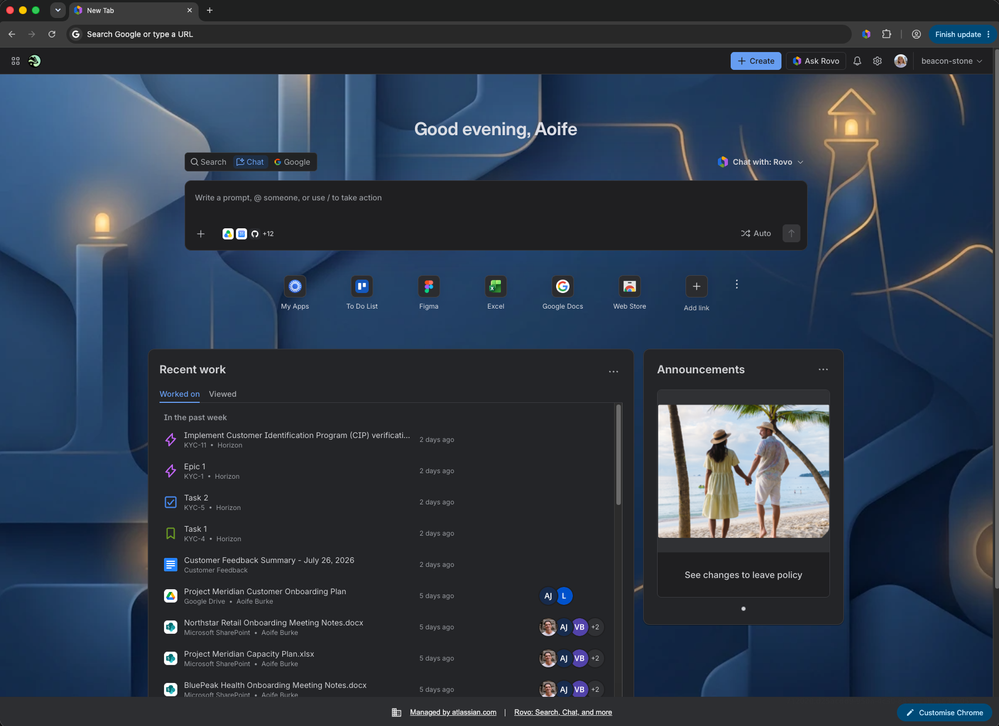Open notifications bell

point(858,61)
